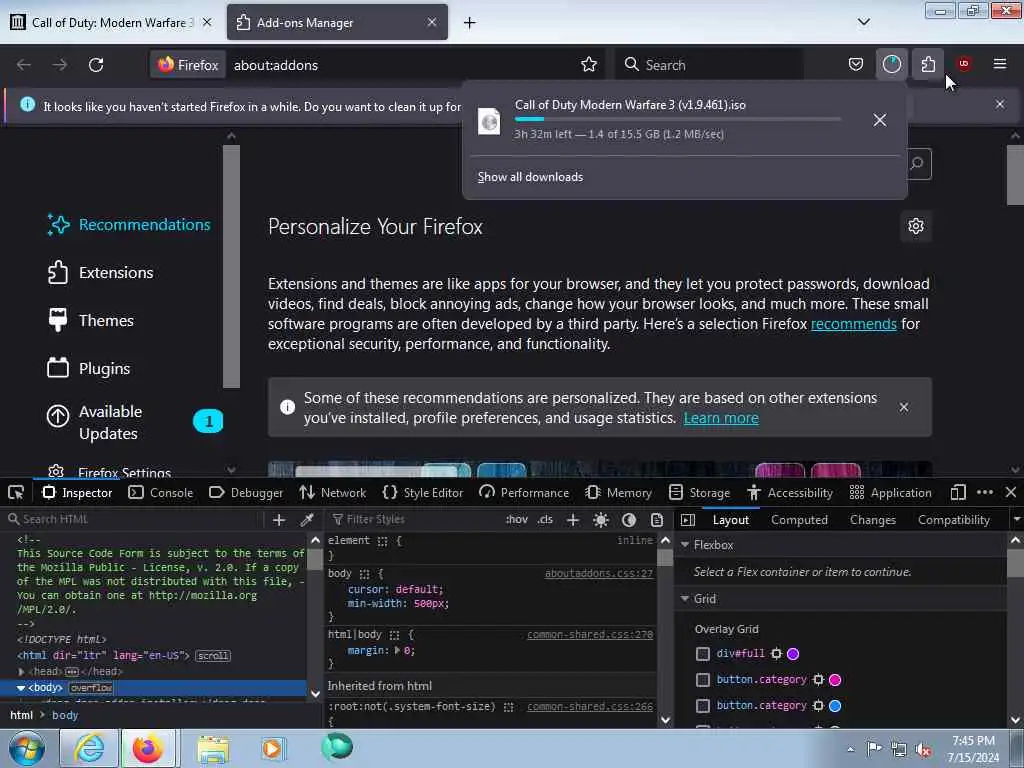
Task: Click the Windows Start orb
Action: point(26,748)
